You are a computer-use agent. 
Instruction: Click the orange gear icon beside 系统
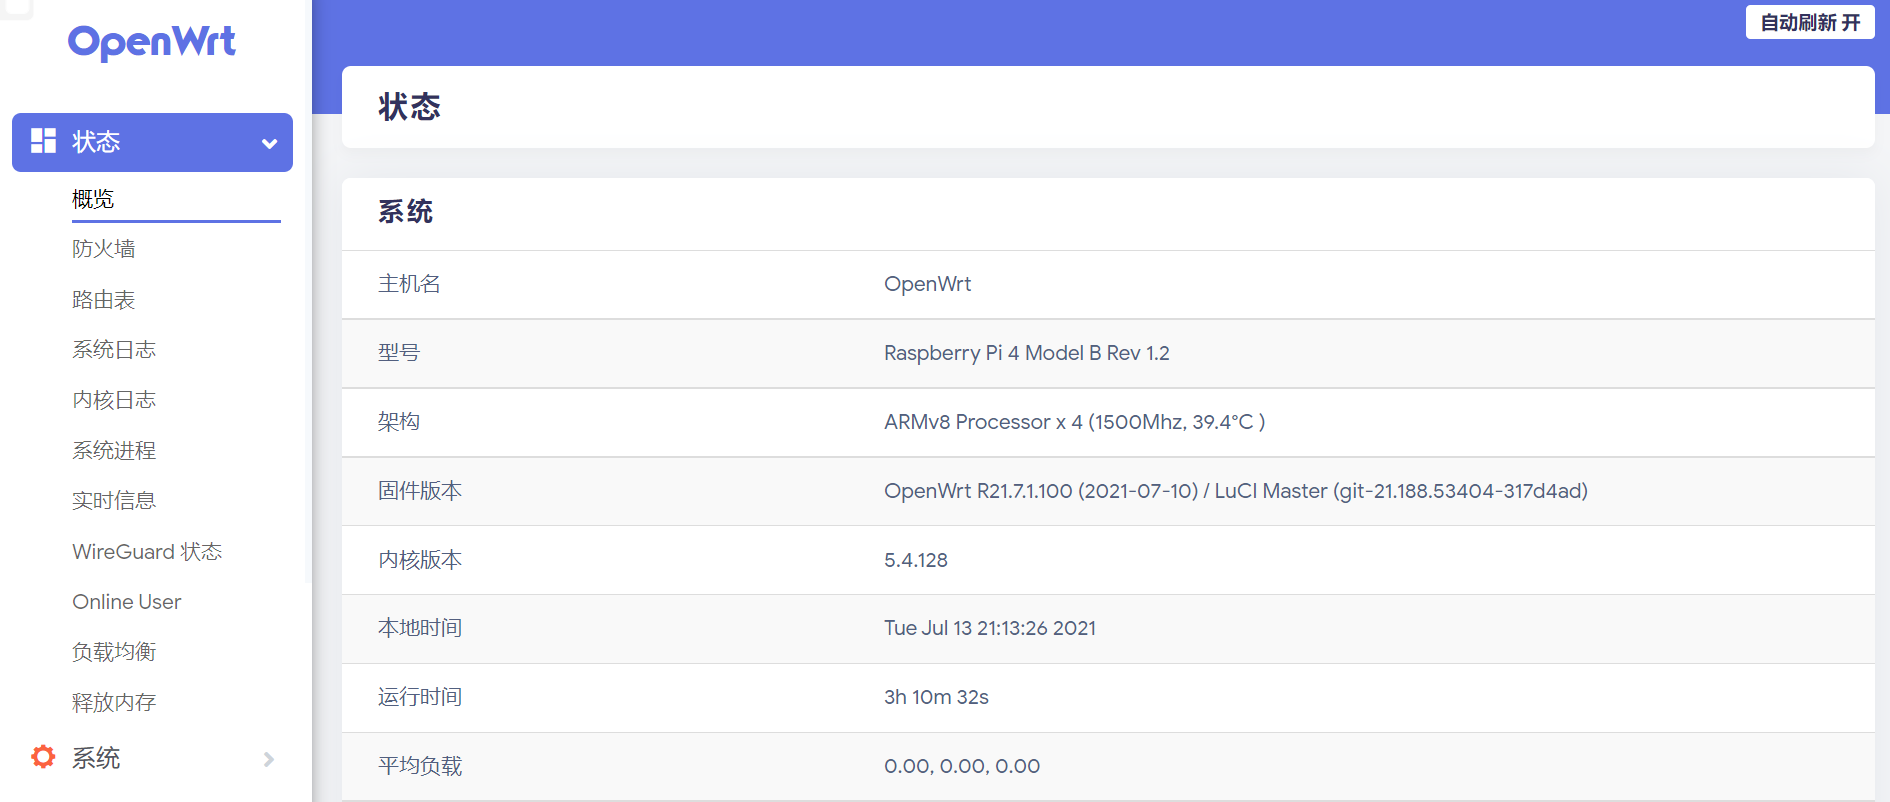[x=43, y=757]
